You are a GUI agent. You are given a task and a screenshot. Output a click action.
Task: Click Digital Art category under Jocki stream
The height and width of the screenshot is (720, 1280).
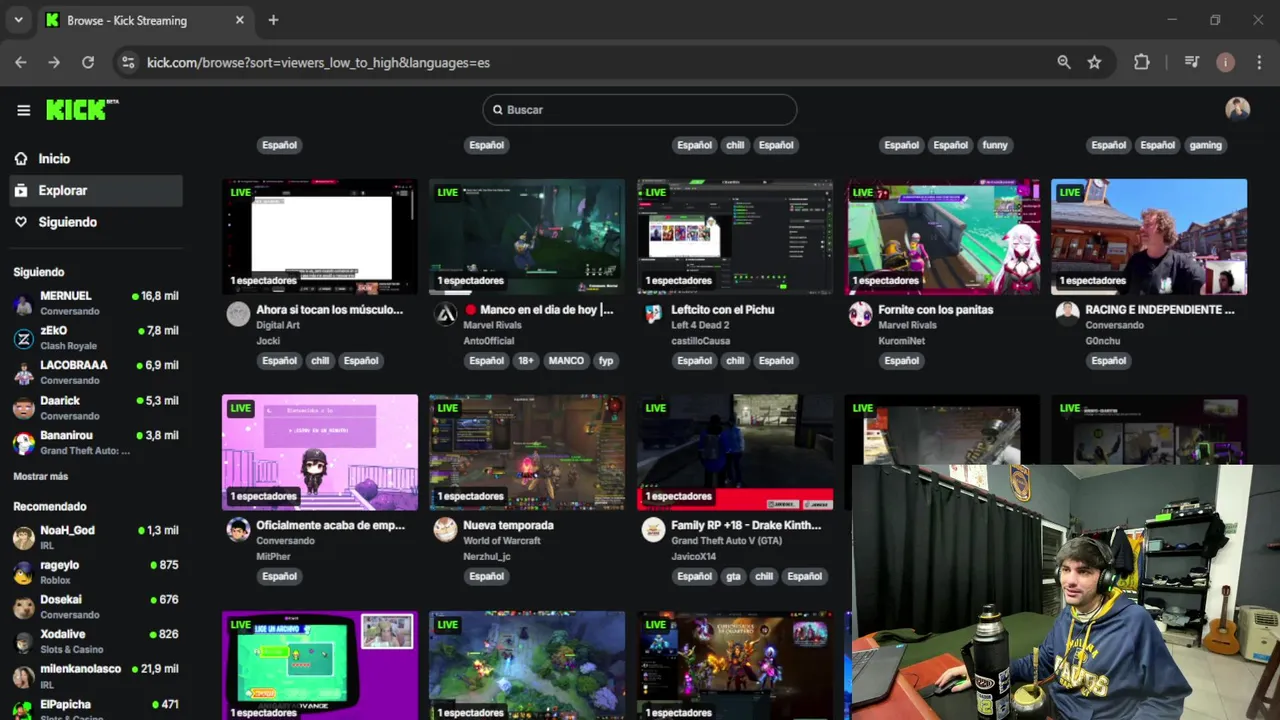(x=278, y=325)
